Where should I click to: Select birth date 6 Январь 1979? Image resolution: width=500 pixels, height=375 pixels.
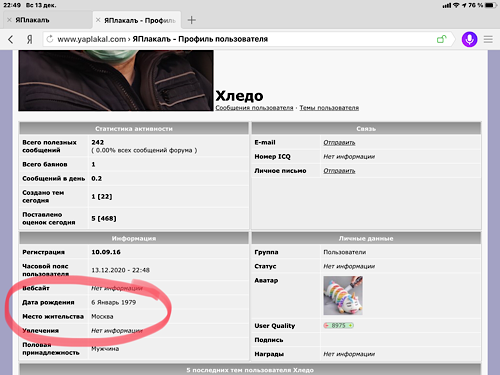(x=114, y=302)
